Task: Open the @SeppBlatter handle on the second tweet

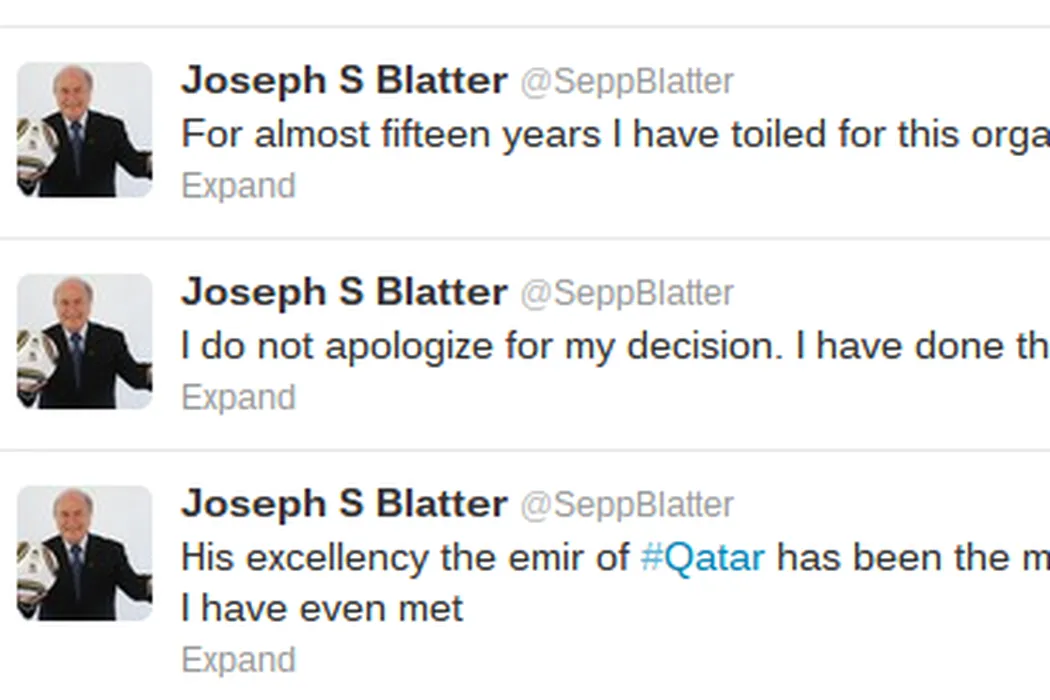Action: point(627,294)
